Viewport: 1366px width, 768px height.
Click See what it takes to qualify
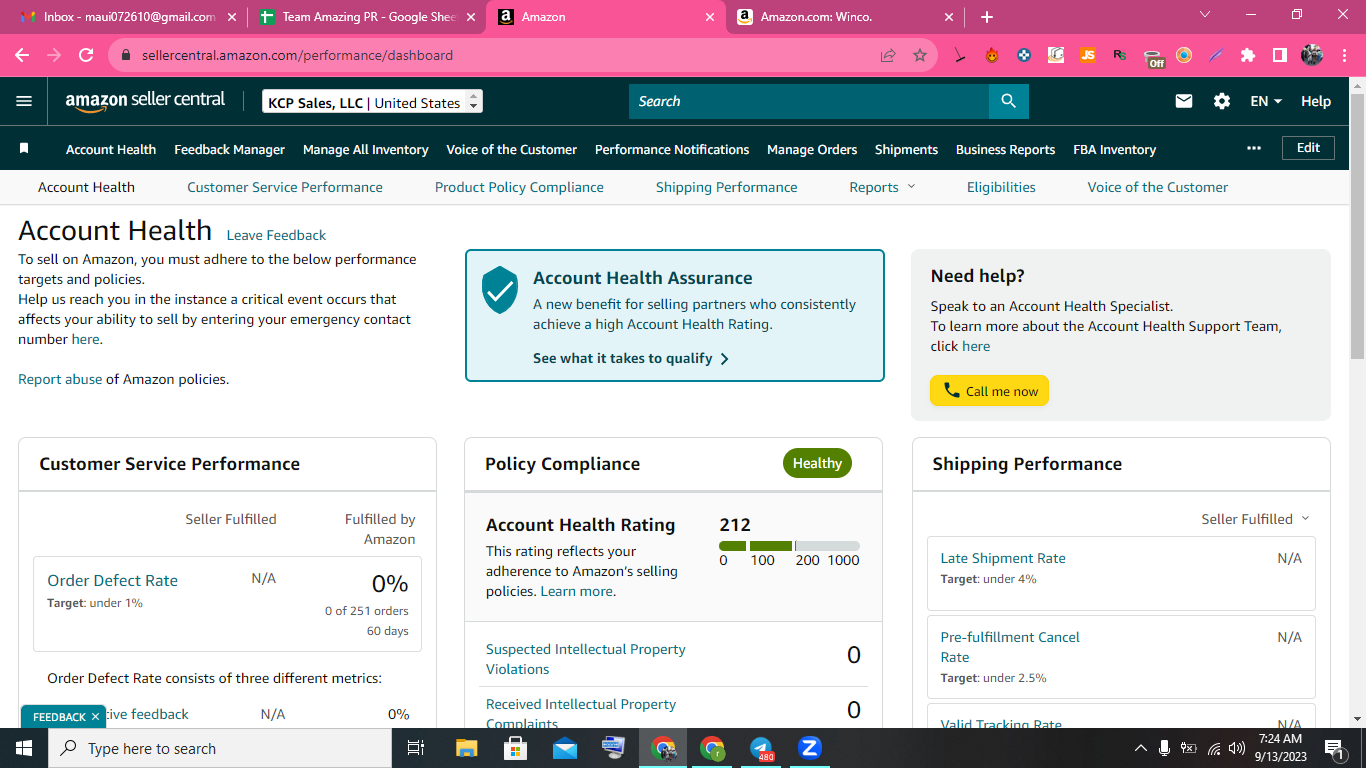coord(631,358)
